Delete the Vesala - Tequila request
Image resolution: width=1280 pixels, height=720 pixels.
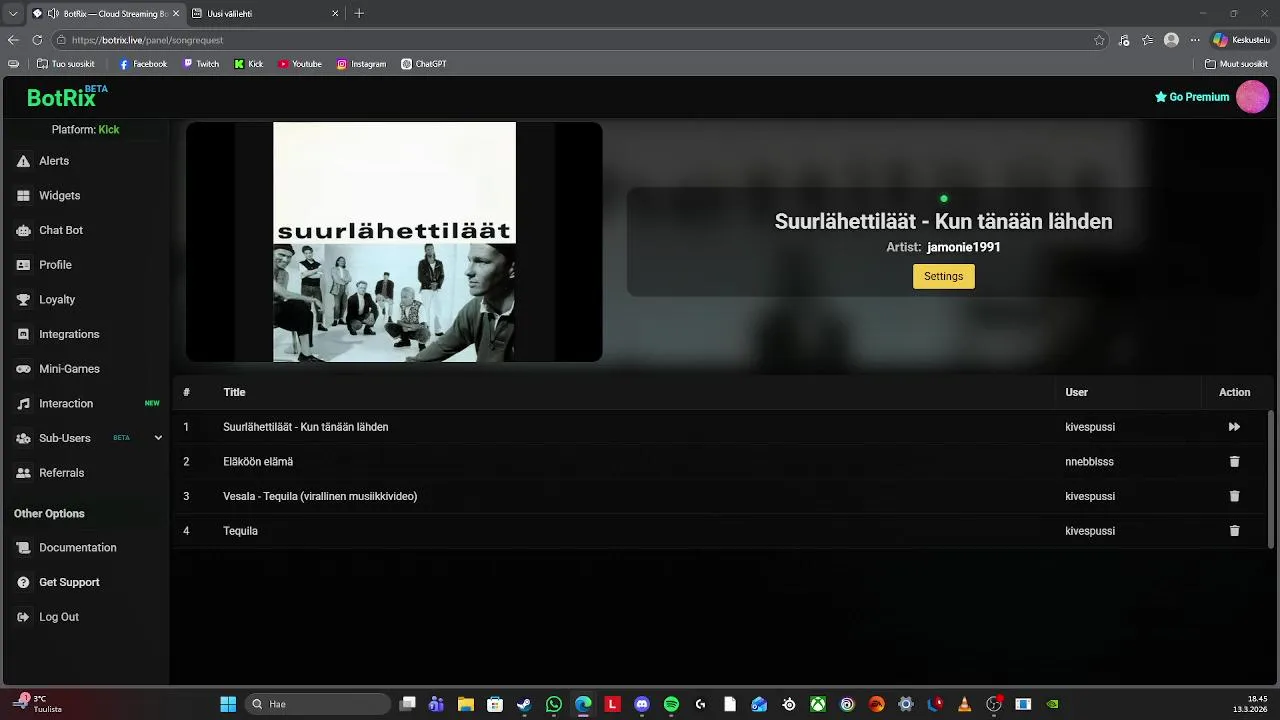pos(1234,496)
